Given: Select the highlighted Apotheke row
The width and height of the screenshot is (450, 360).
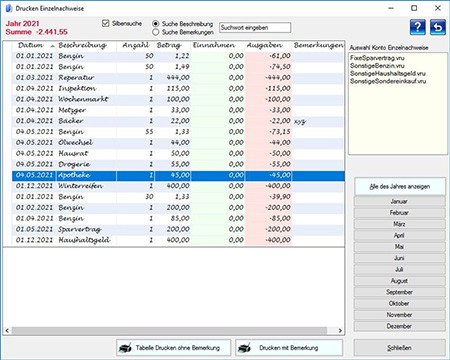Looking at the screenshot, I should click(178, 175).
